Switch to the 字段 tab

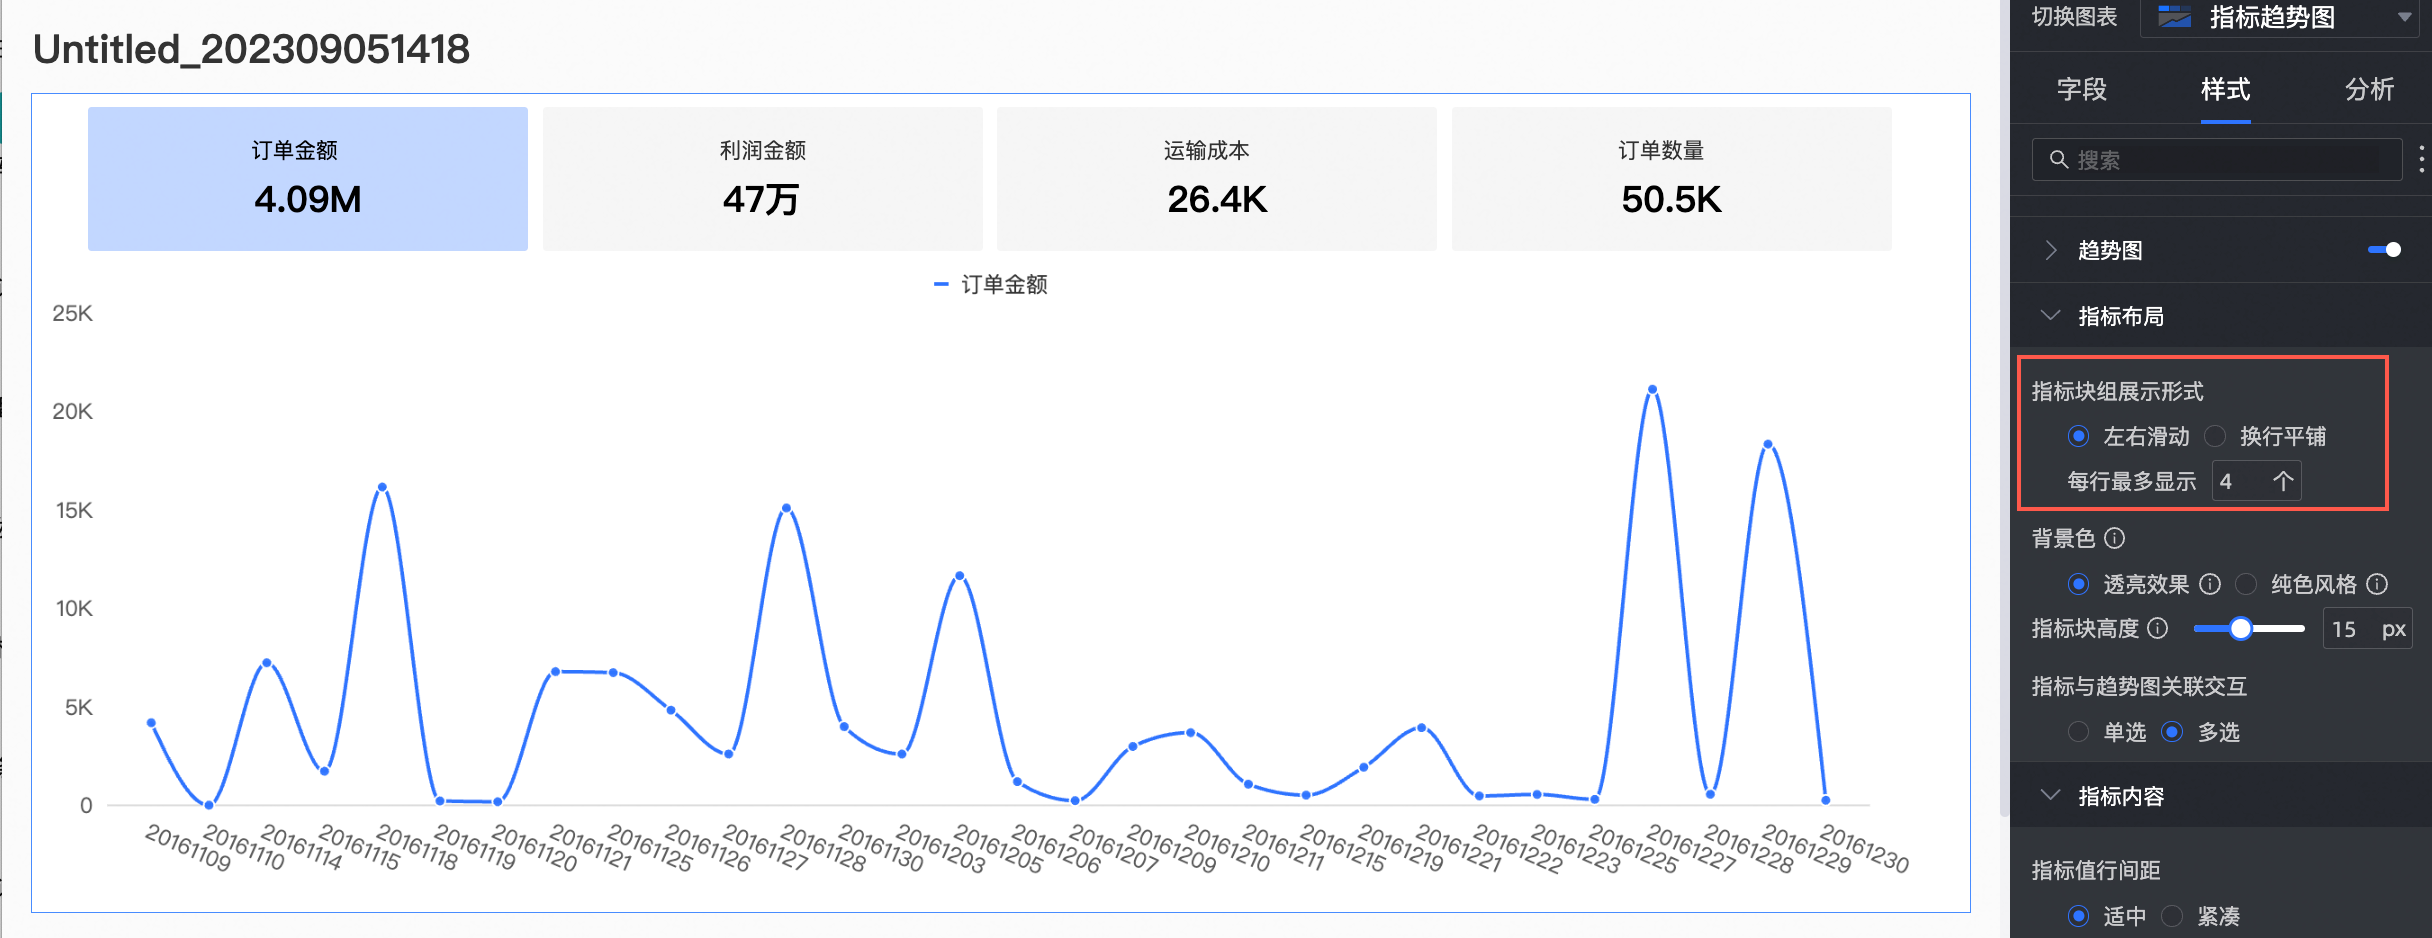click(x=2081, y=90)
